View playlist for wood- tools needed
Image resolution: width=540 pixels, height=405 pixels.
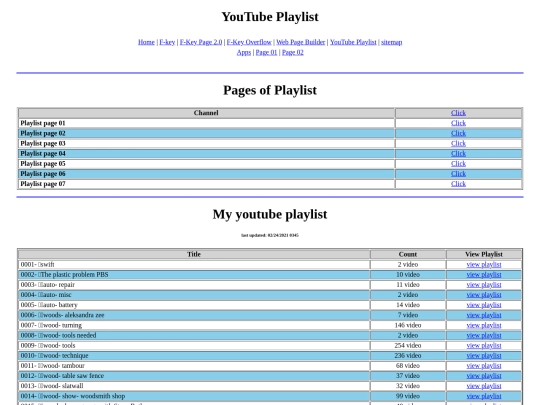(x=484, y=335)
